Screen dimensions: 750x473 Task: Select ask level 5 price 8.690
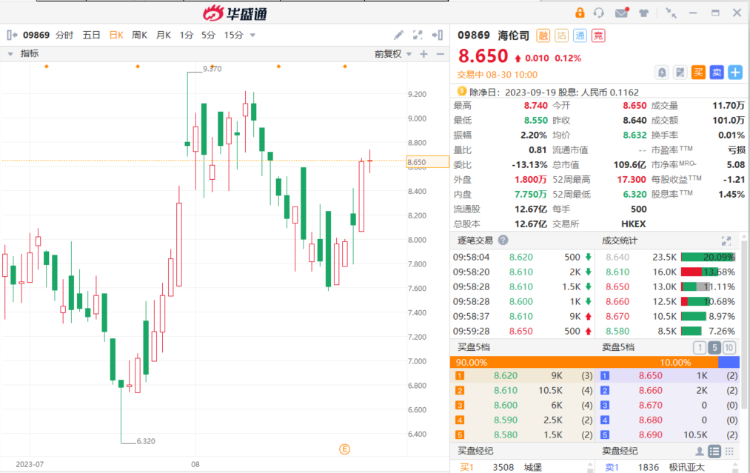click(651, 435)
